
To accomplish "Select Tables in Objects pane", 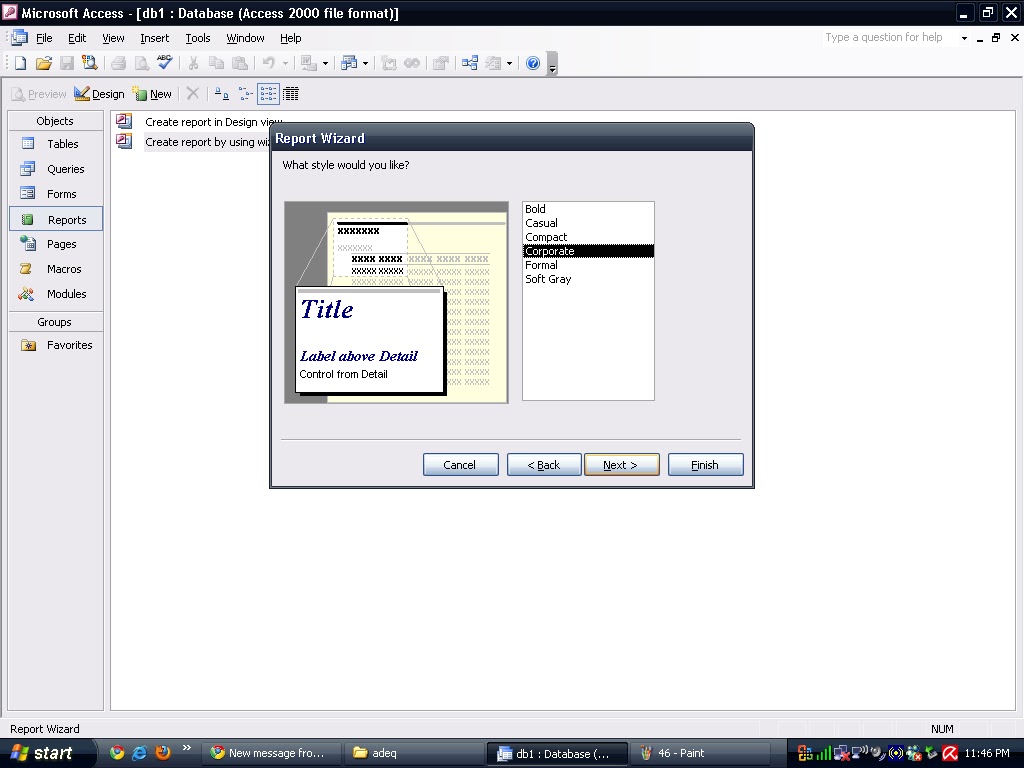I will coord(56,144).
